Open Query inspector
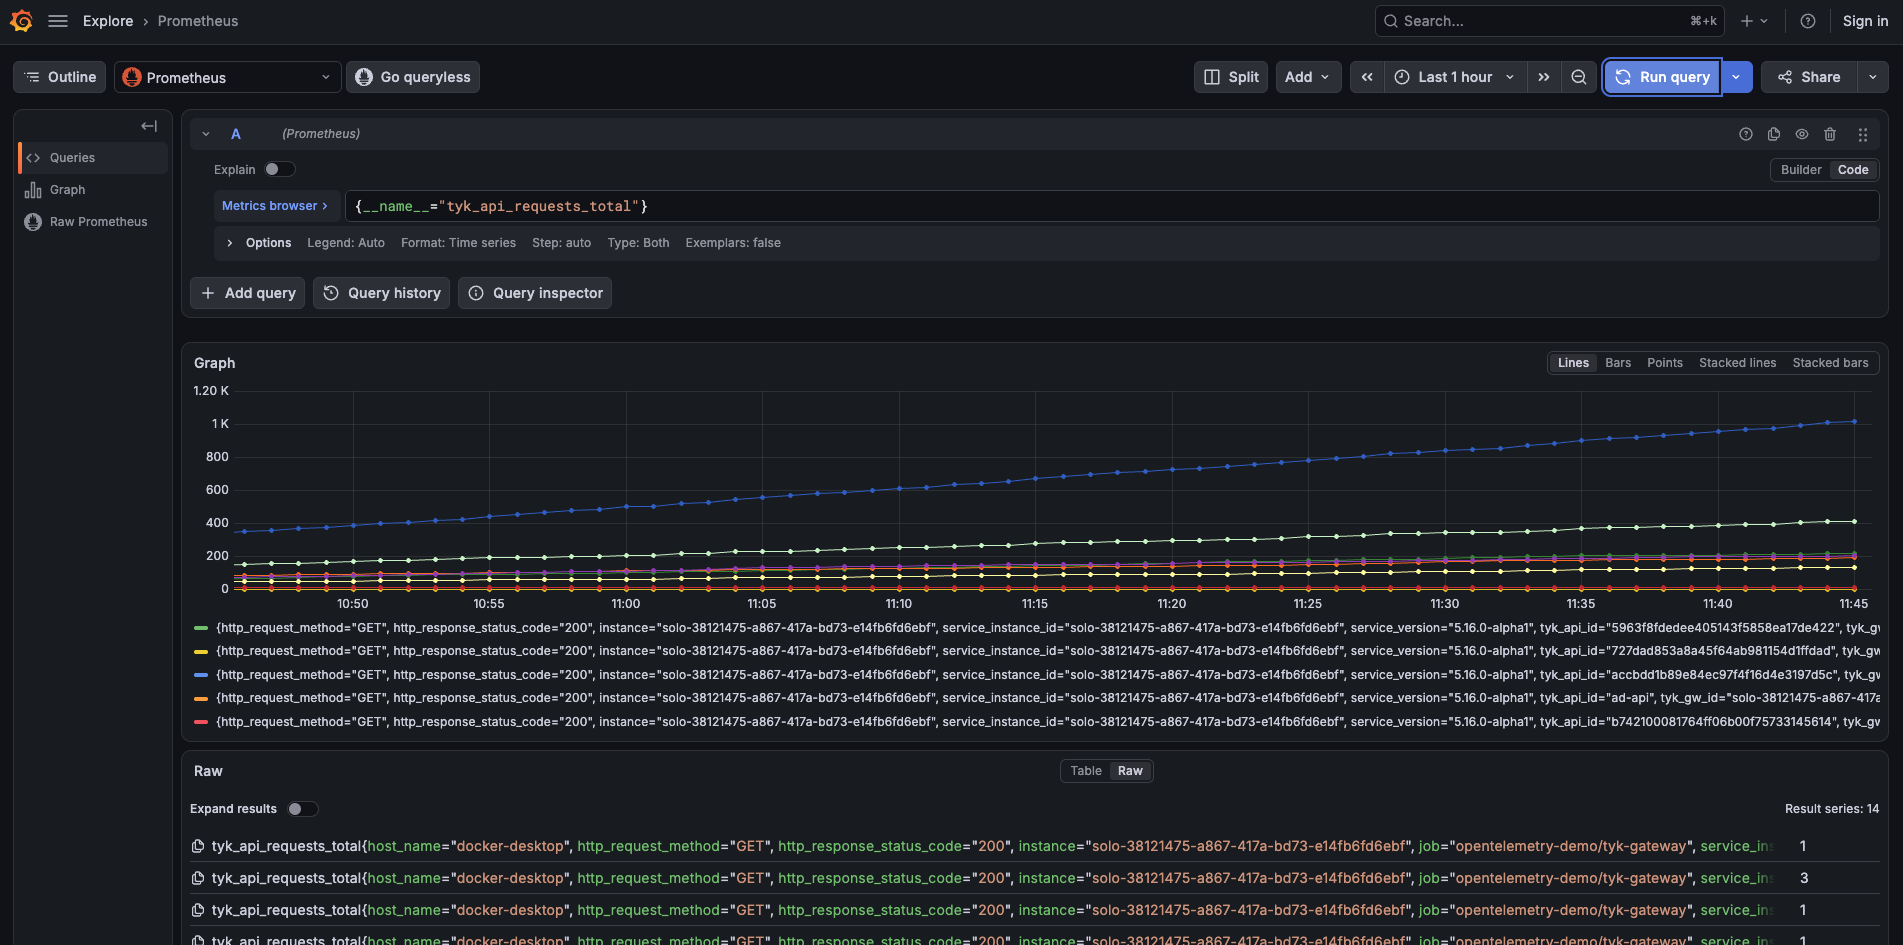This screenshot has width=1903, height=945. click(535, 293)
